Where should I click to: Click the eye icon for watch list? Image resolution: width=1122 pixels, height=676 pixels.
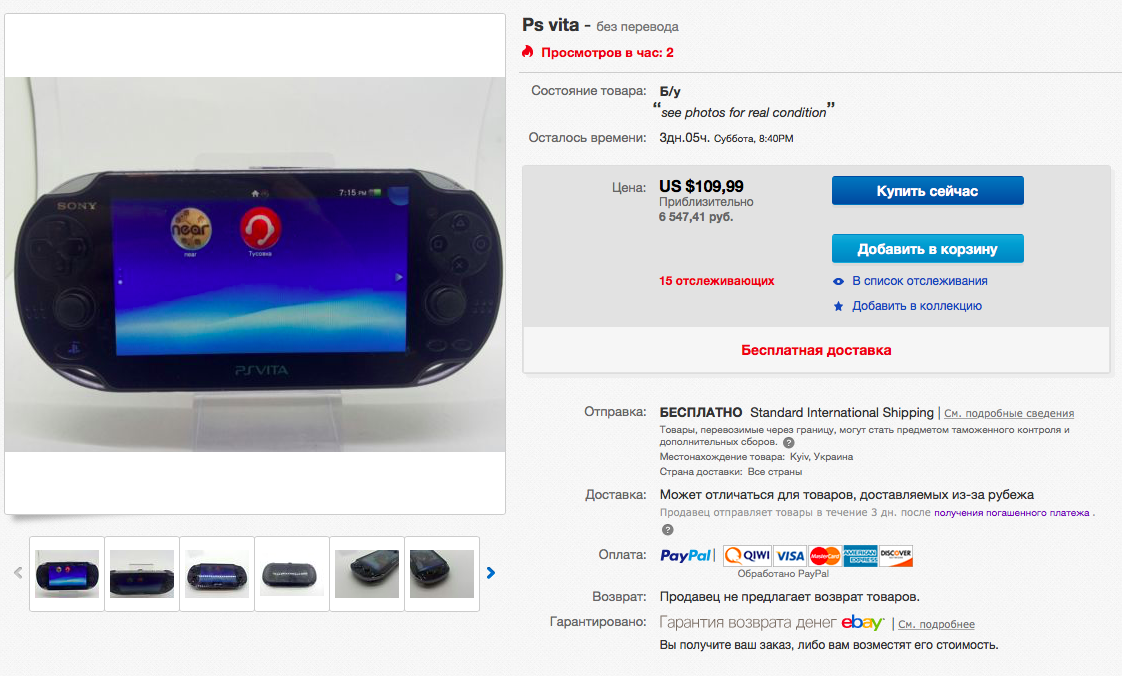(x=839, y=281)
